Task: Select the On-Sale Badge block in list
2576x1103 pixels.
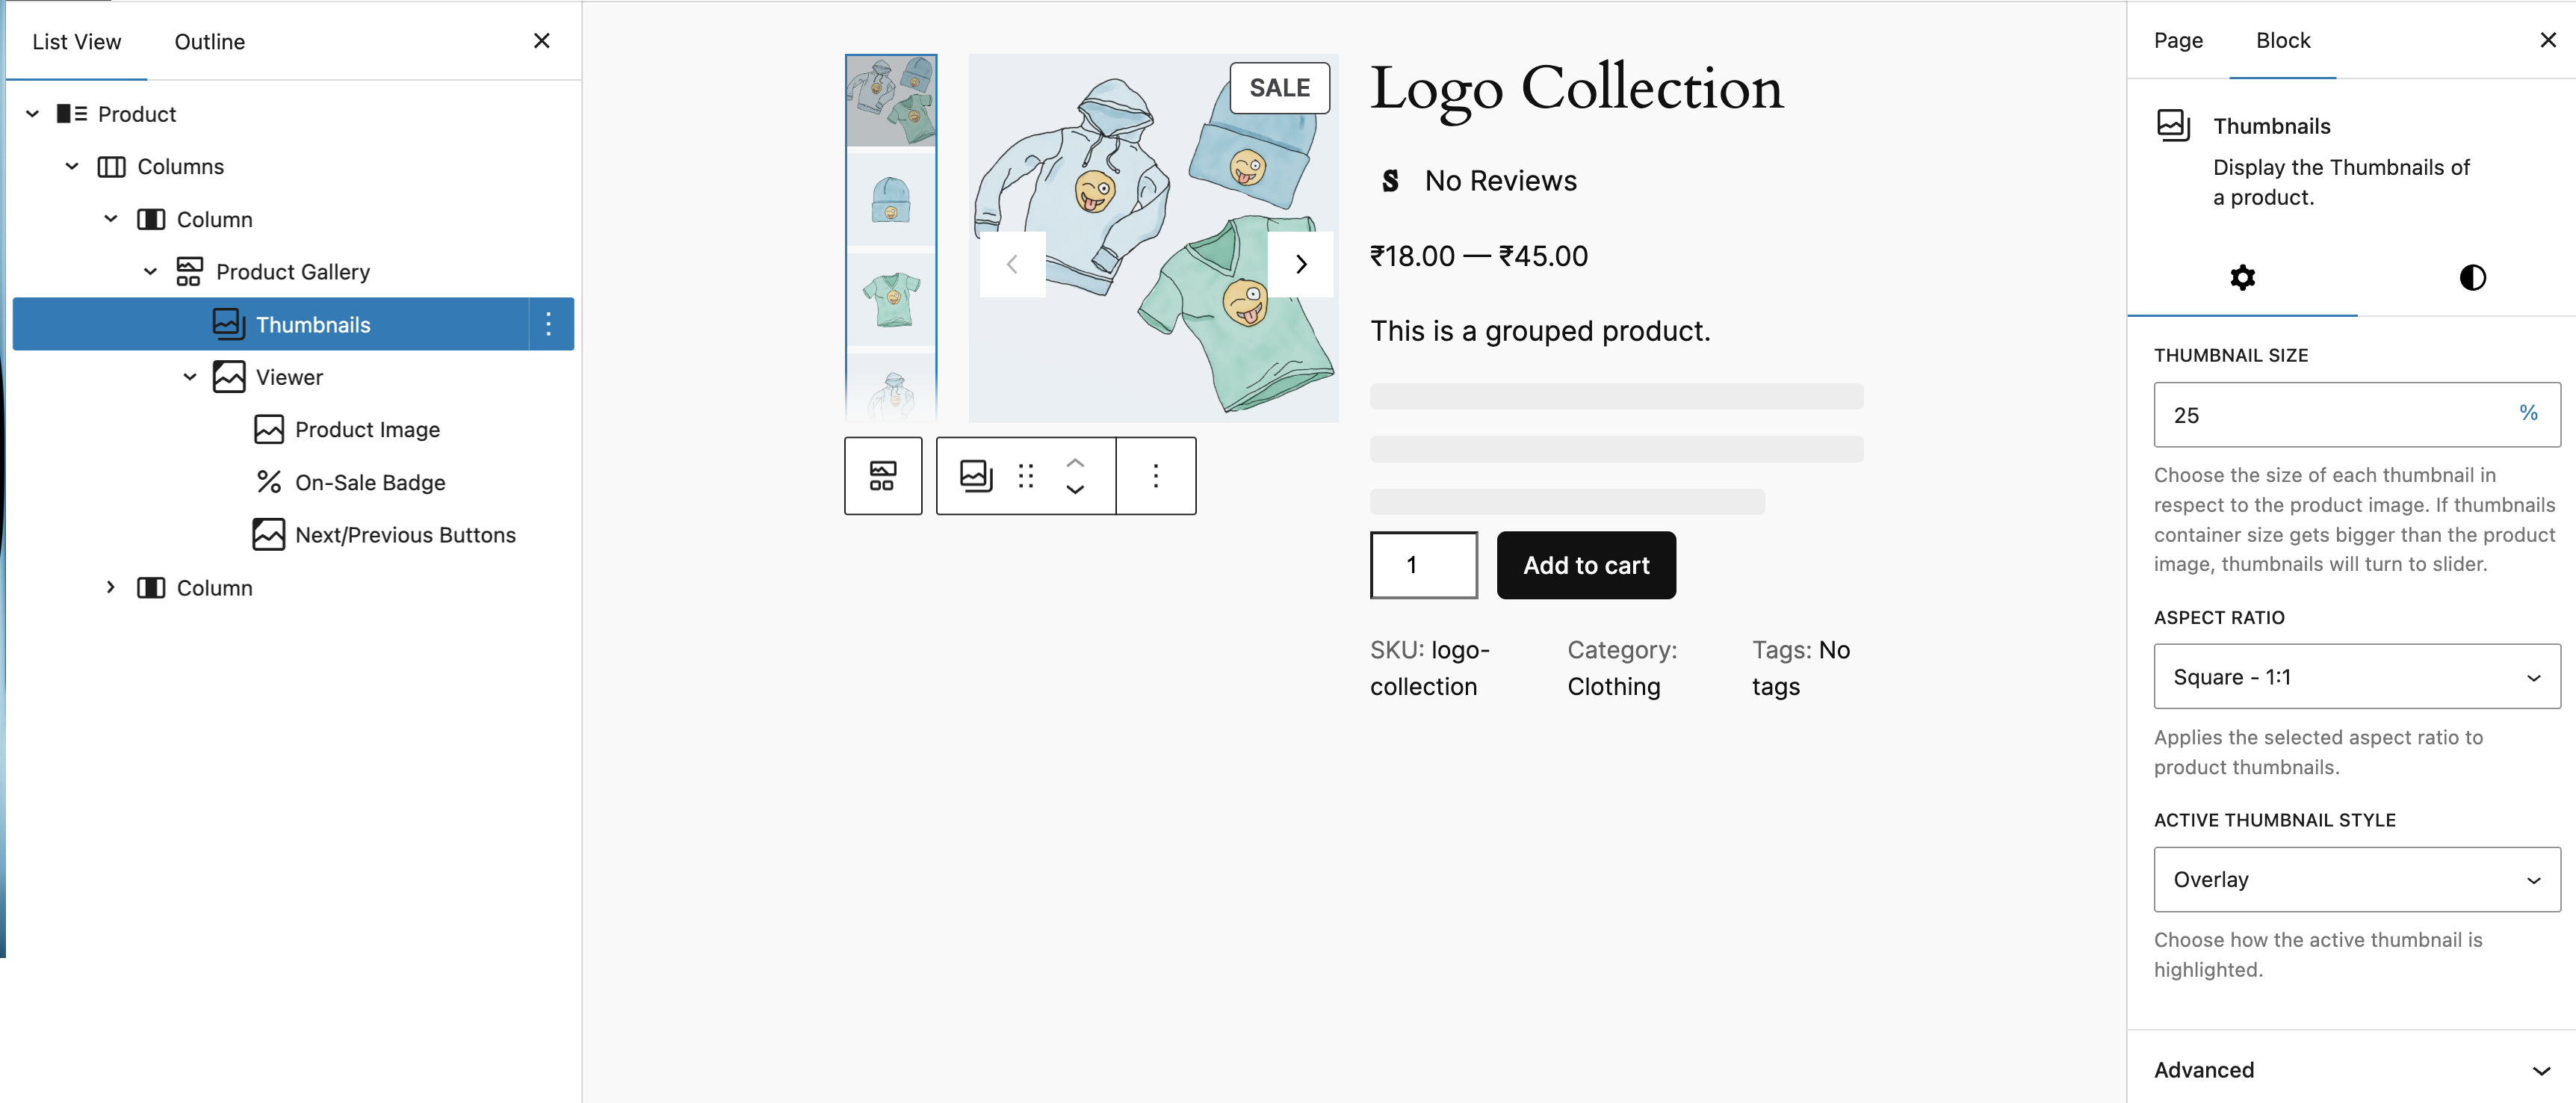Action: 370,482
